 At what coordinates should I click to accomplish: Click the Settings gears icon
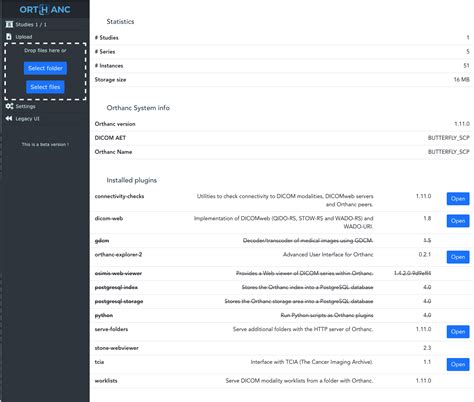(9, 106)
